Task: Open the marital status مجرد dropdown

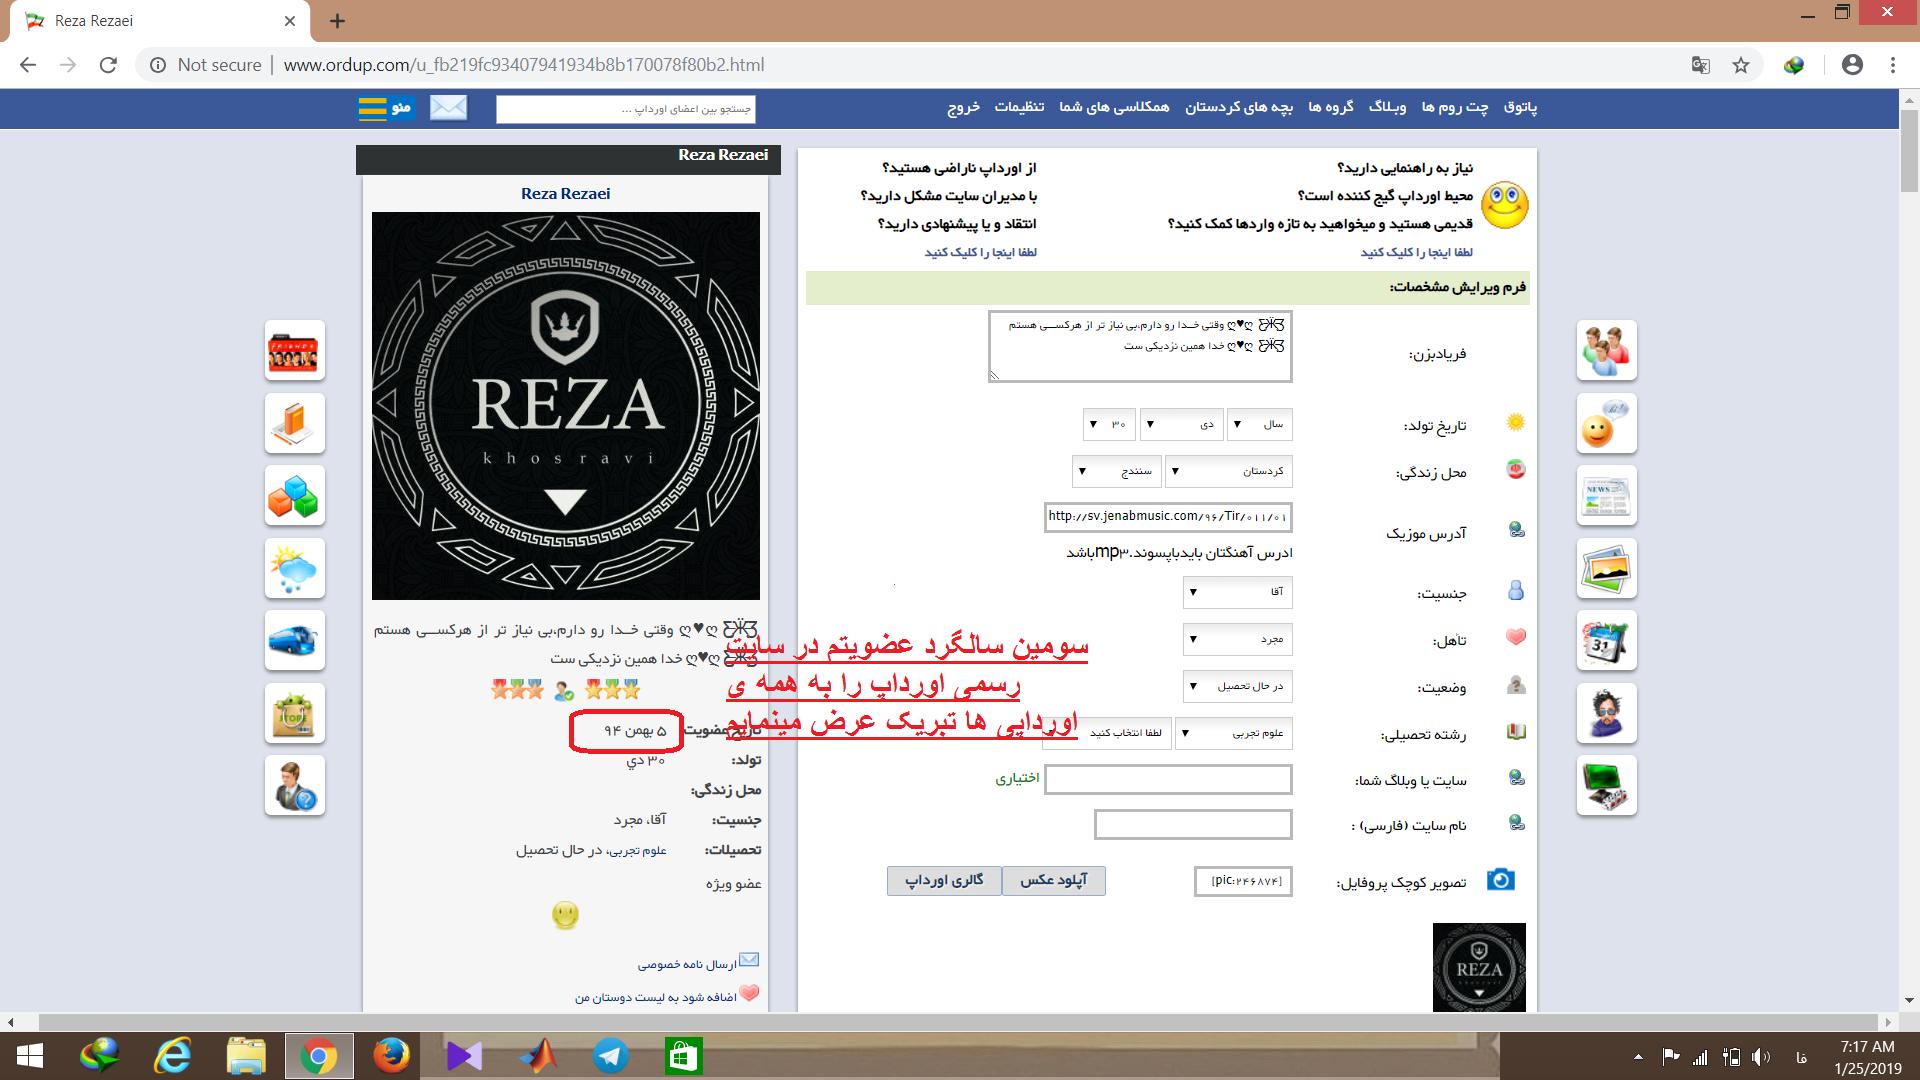Action: click(x=1238, y=638)
